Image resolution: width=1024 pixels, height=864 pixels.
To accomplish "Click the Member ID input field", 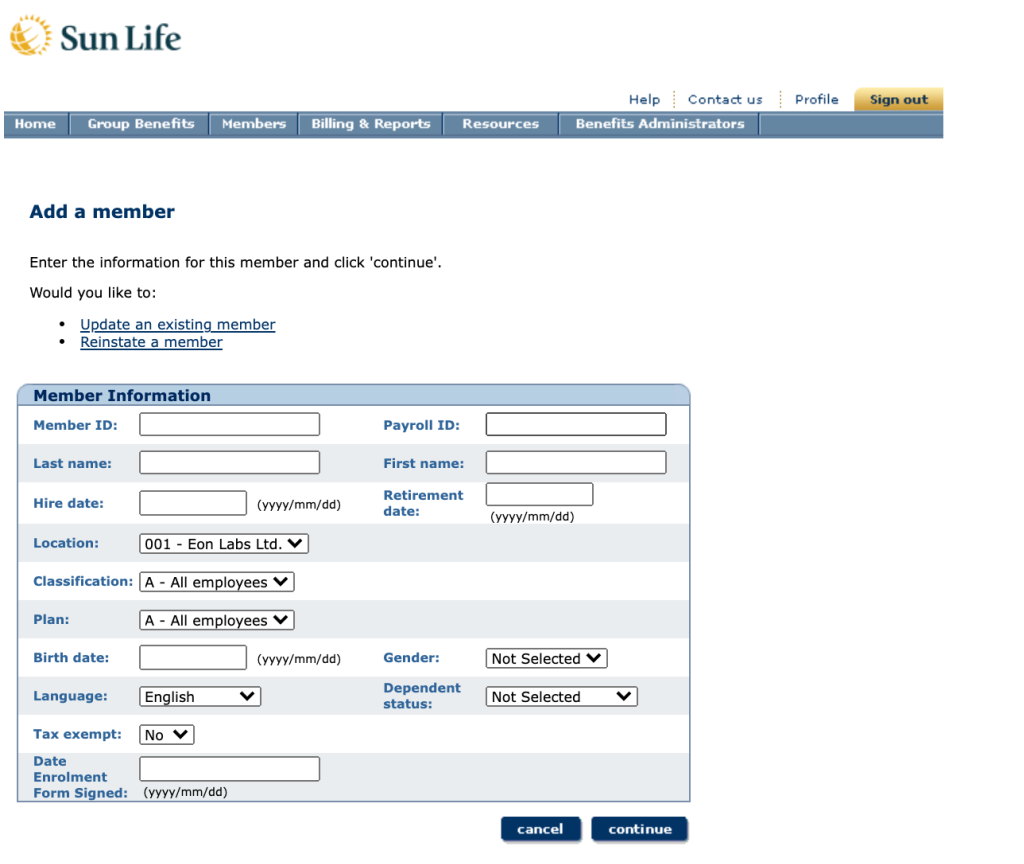I will pyautogui.click(x=229, y=425).
